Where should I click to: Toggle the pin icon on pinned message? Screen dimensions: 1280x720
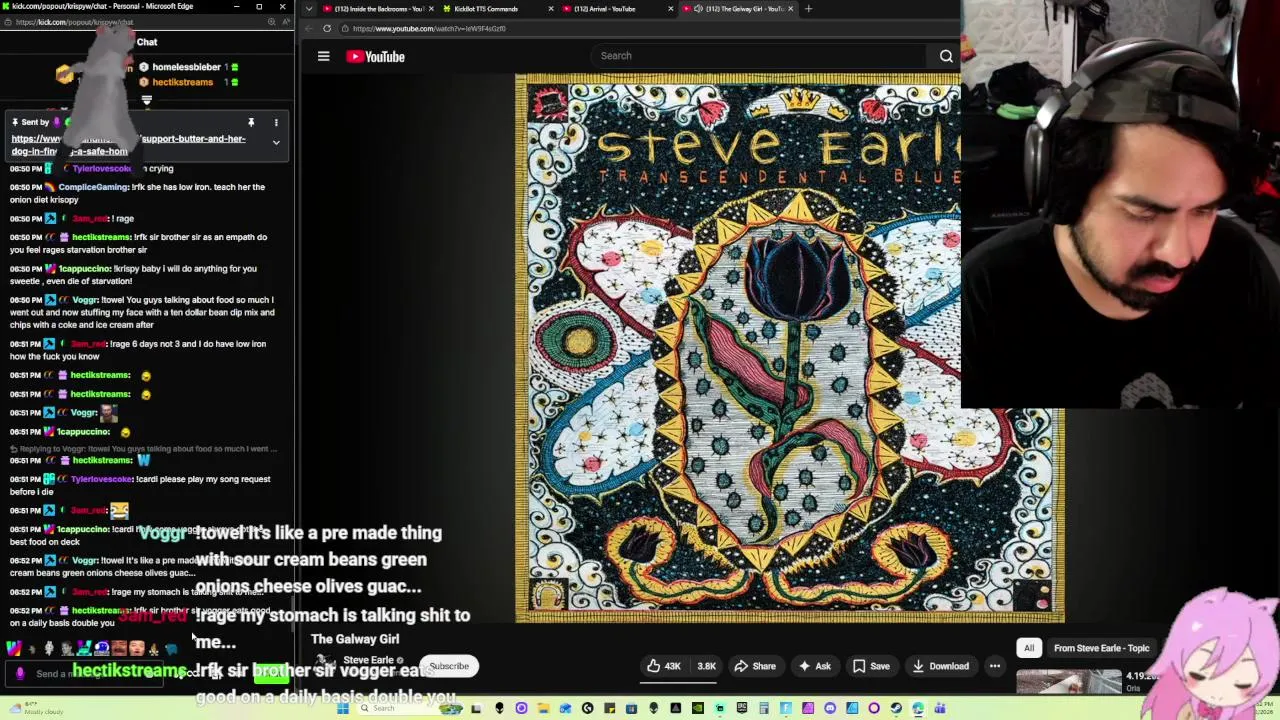[251, 122]
